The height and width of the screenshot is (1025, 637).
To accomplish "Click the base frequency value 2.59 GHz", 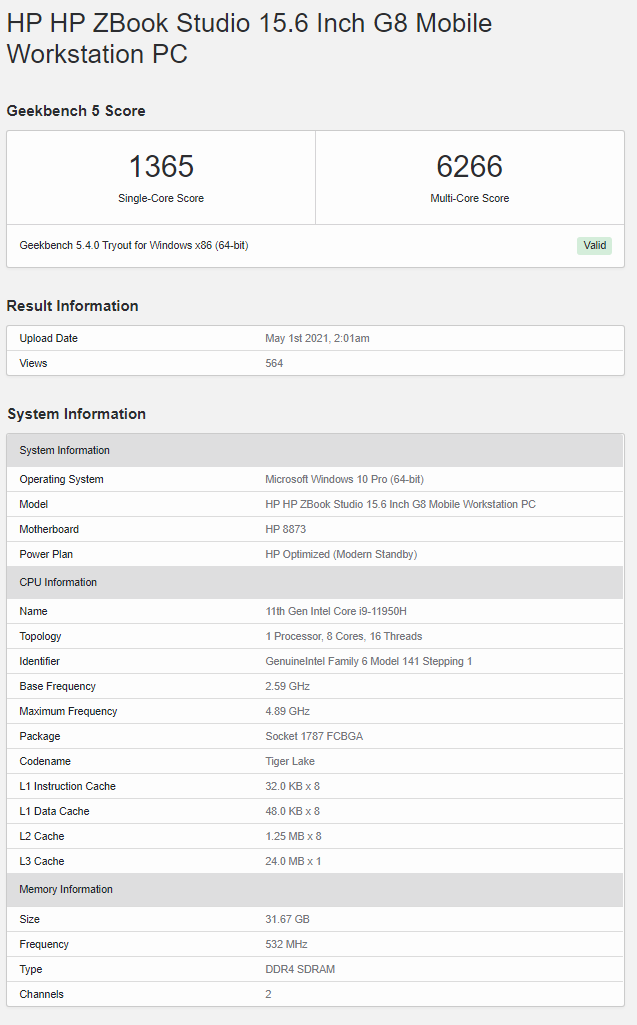I will pos(287,686).
